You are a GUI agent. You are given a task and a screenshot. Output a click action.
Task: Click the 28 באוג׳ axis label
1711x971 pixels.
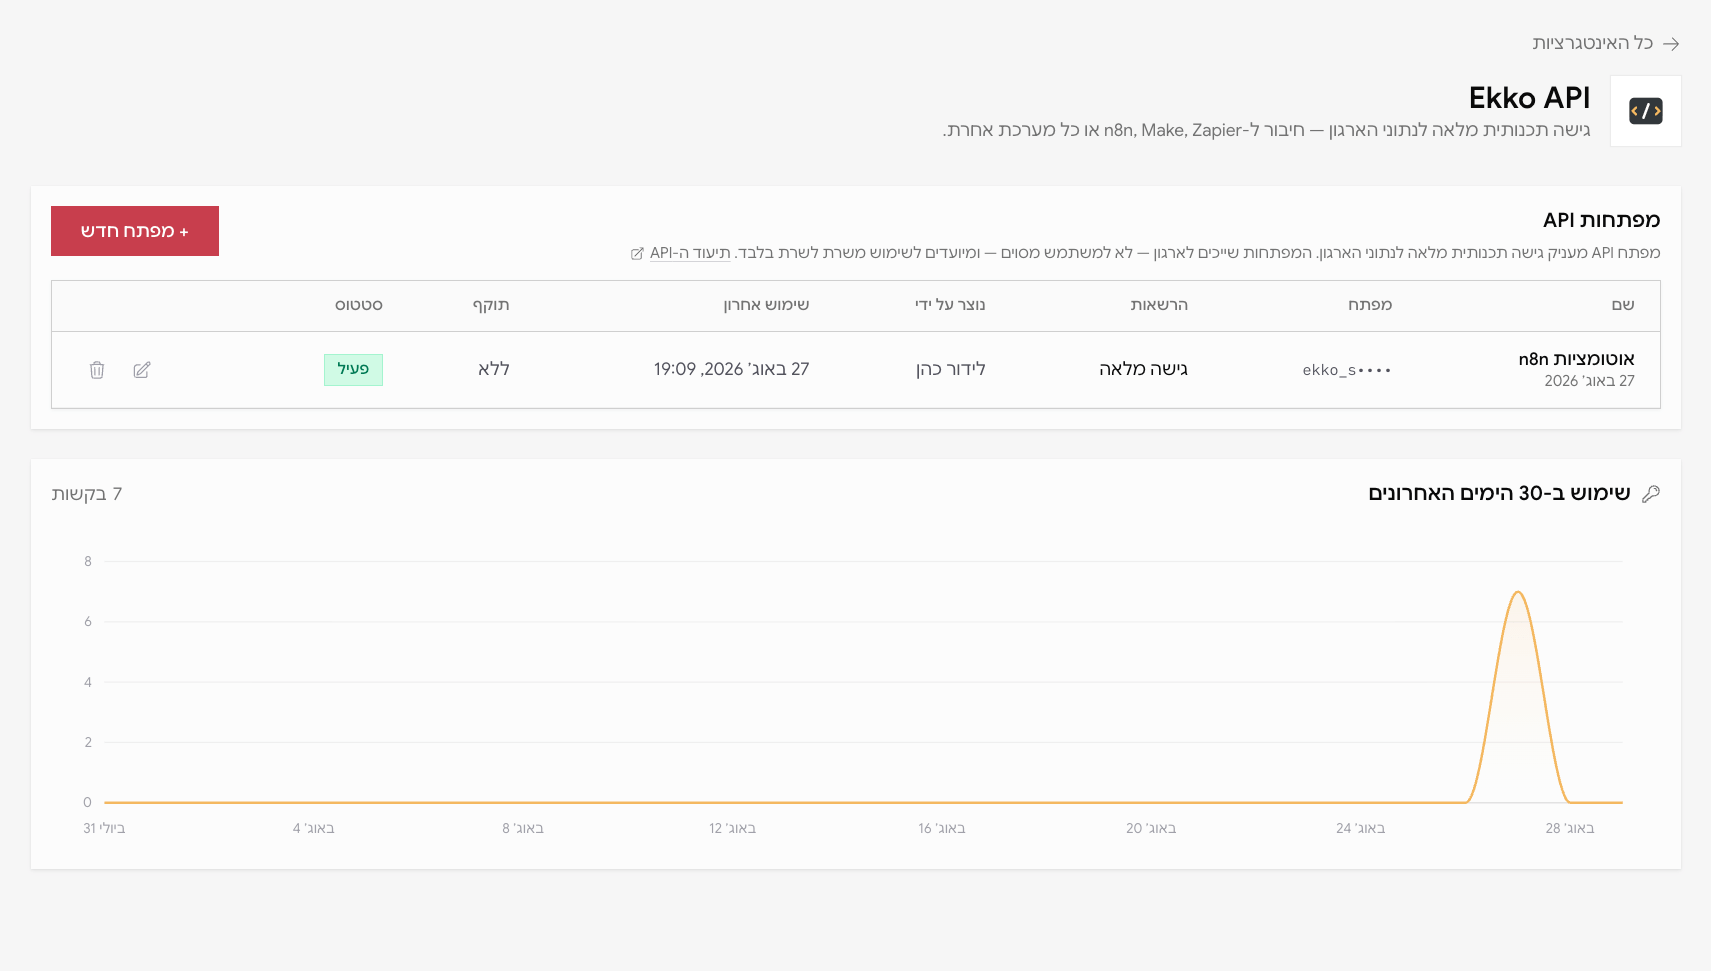point(1570,828)
